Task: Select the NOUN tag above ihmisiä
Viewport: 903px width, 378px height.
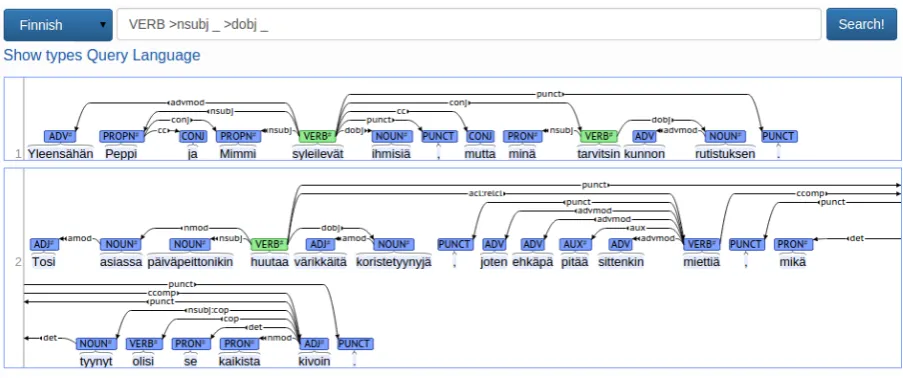Action: (391, 137)
